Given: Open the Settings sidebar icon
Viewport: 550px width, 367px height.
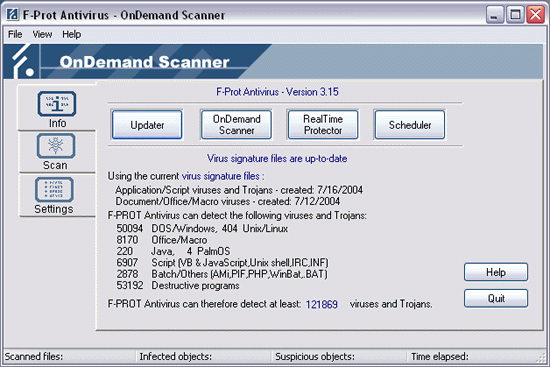Looking at the screenshot, I should point(54,190).
